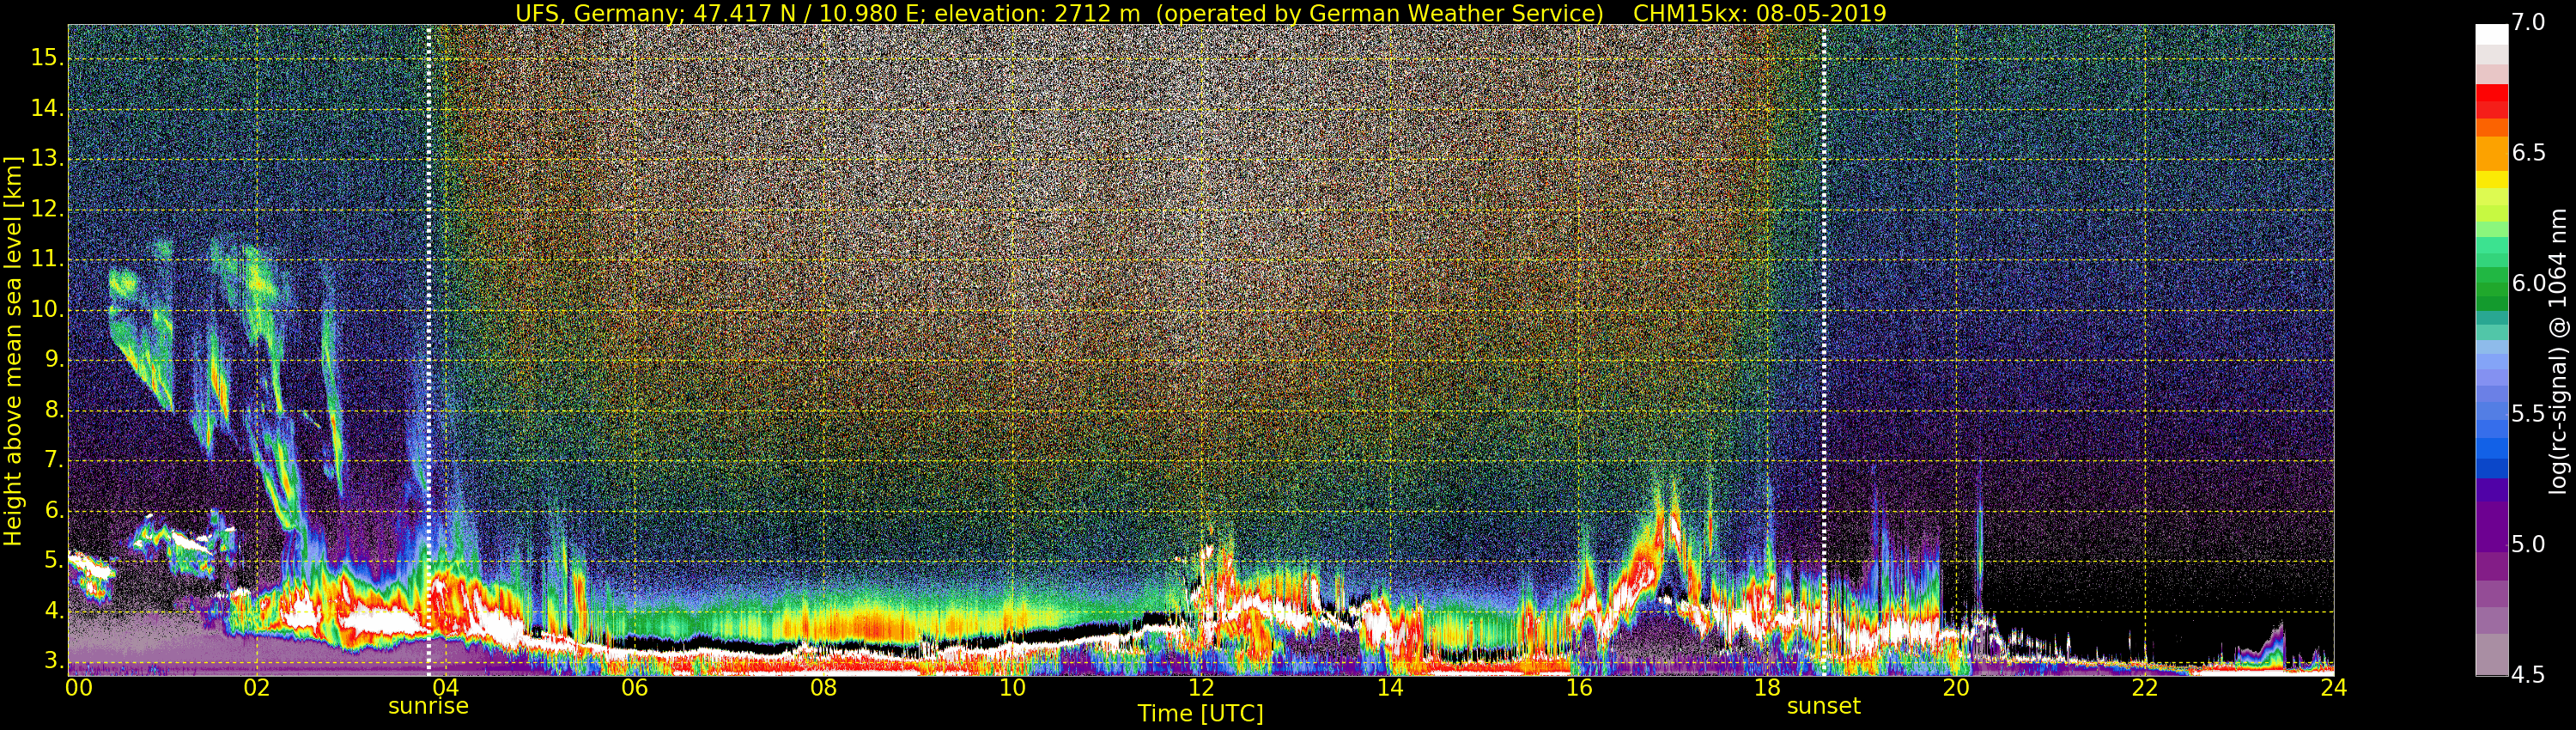Click the time axis tick '04'
2576x730 pixels.
[446, 687]
